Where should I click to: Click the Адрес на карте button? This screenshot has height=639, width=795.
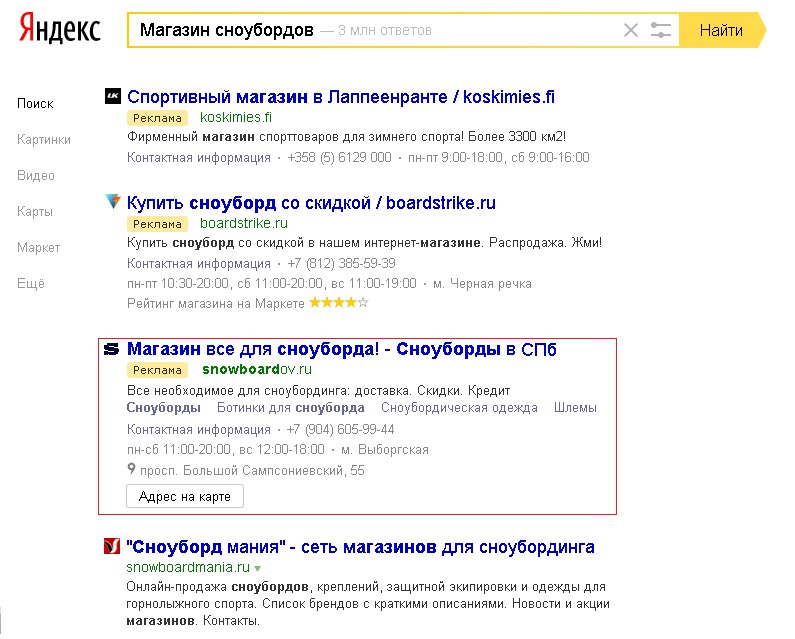(x=185, y=496)
